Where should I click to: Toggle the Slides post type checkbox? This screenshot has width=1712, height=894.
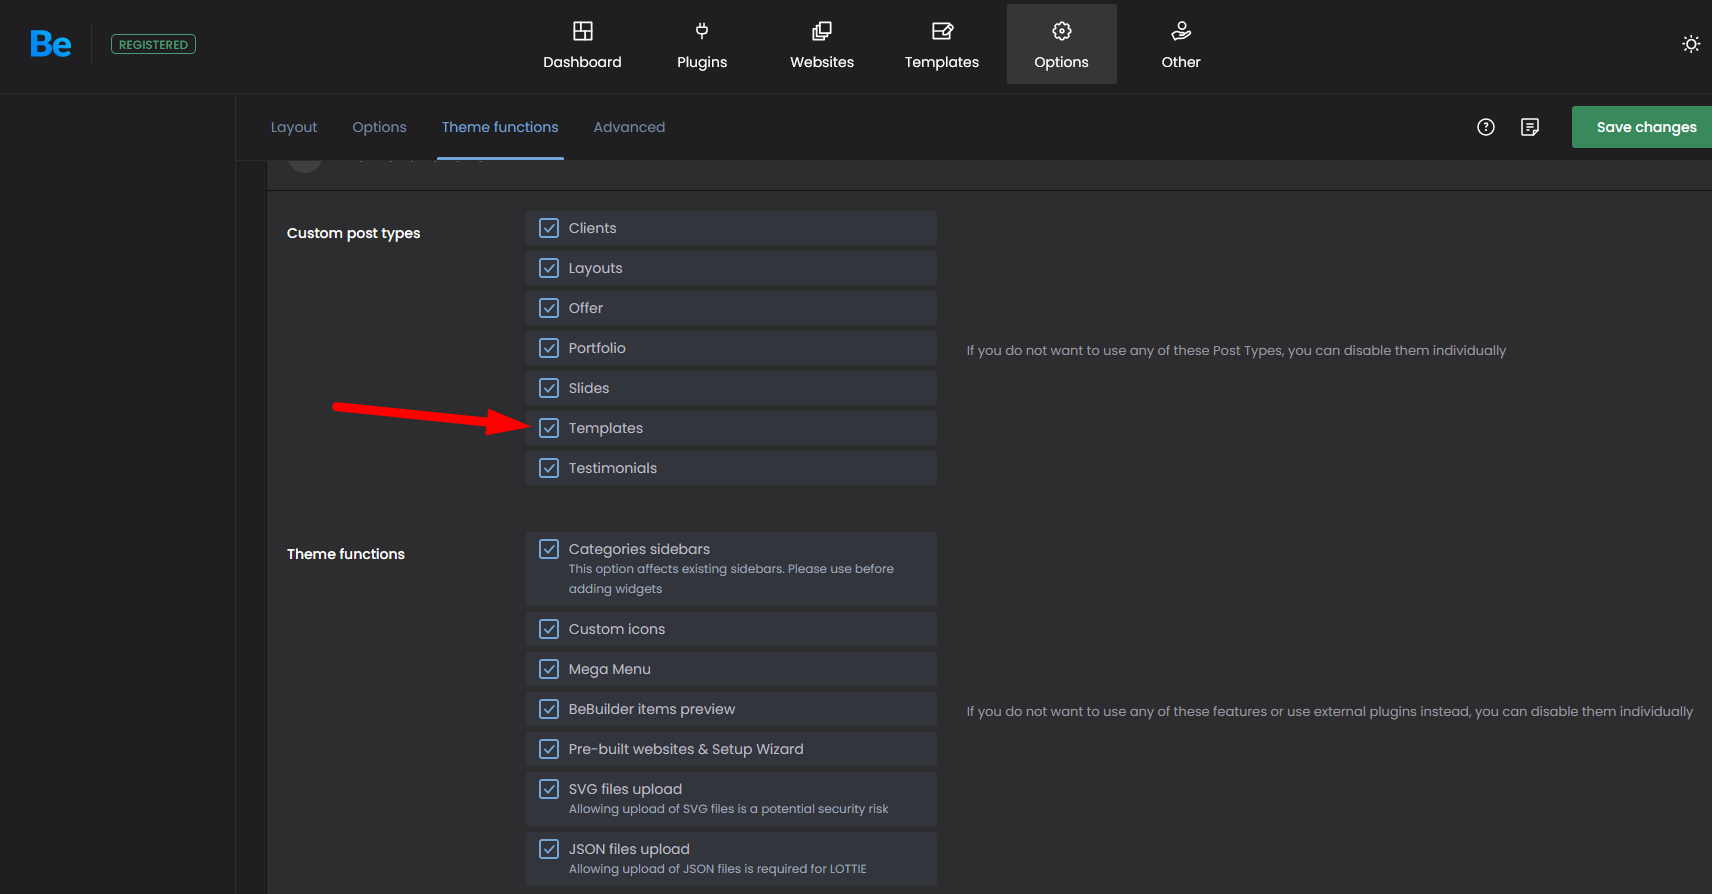[549, 388]
